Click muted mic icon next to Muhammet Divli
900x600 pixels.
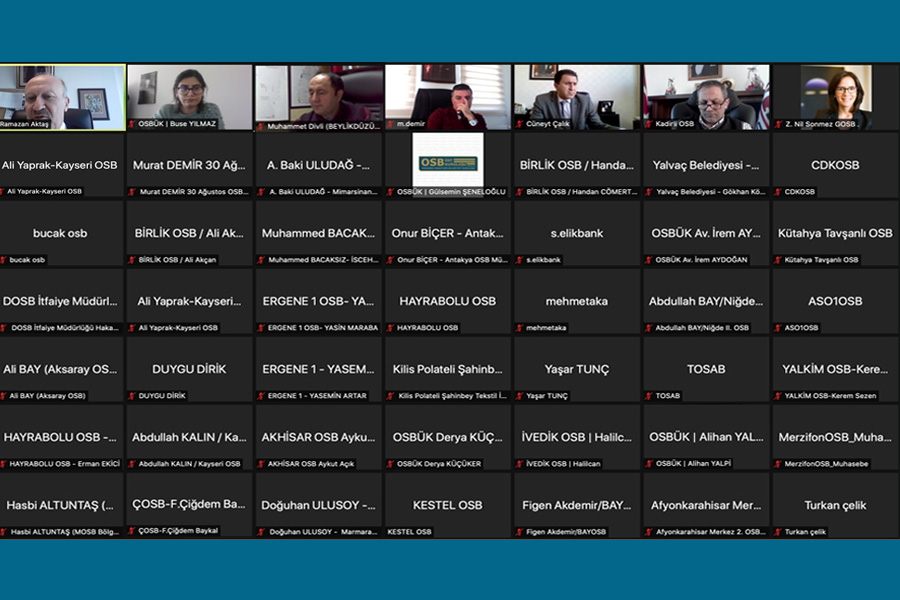pyautogui.click(x=261, y=126)
